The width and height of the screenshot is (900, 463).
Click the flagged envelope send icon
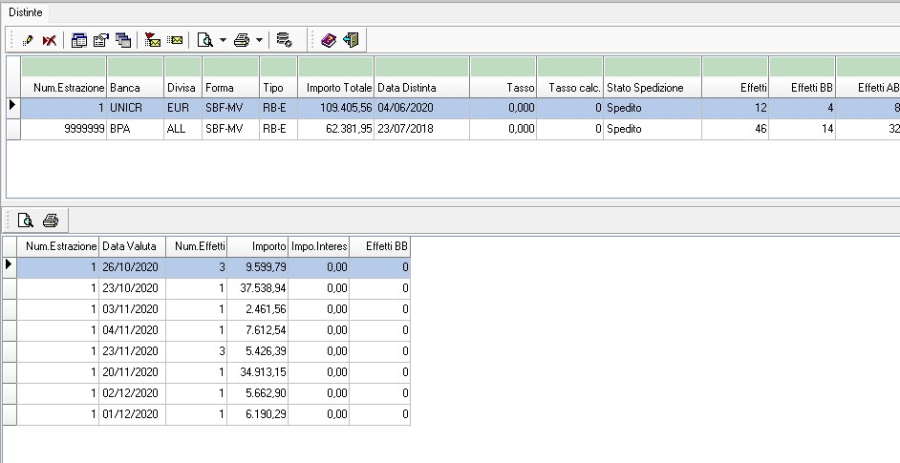point(154,40)
